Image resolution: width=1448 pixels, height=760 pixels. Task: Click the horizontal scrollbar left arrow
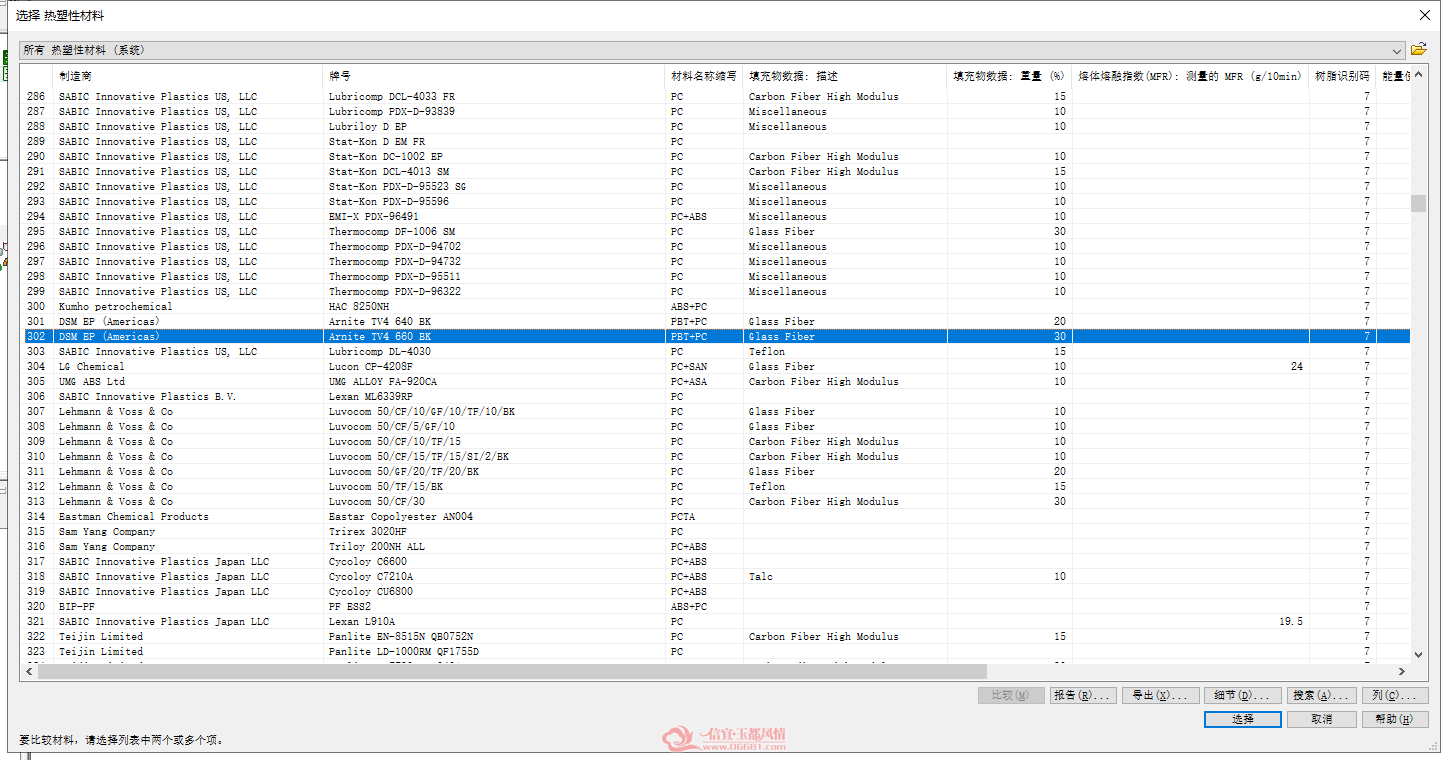[x=29, y=672]
